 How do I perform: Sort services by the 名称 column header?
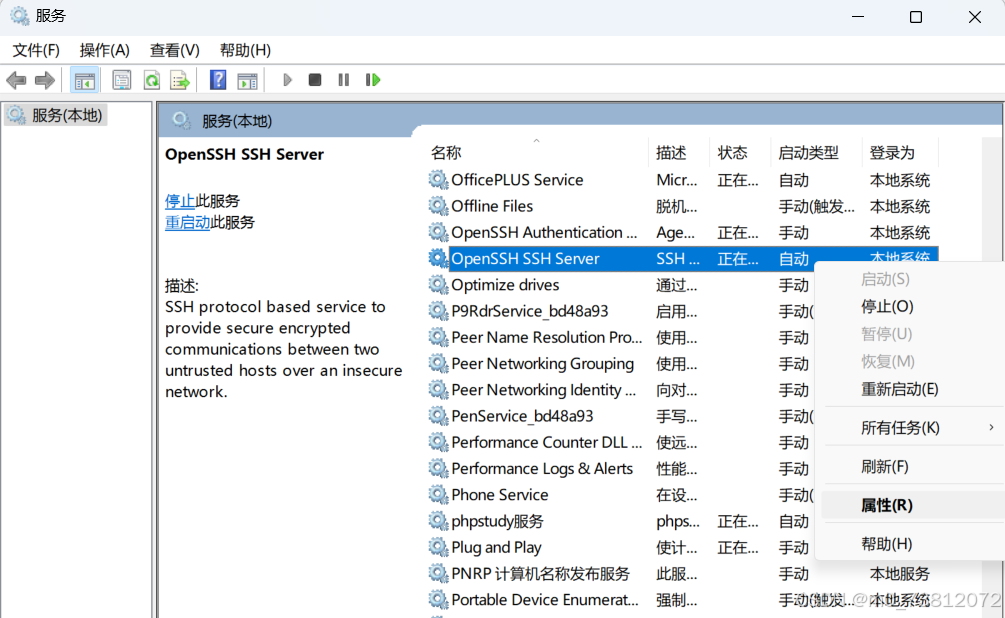point(446,153)
